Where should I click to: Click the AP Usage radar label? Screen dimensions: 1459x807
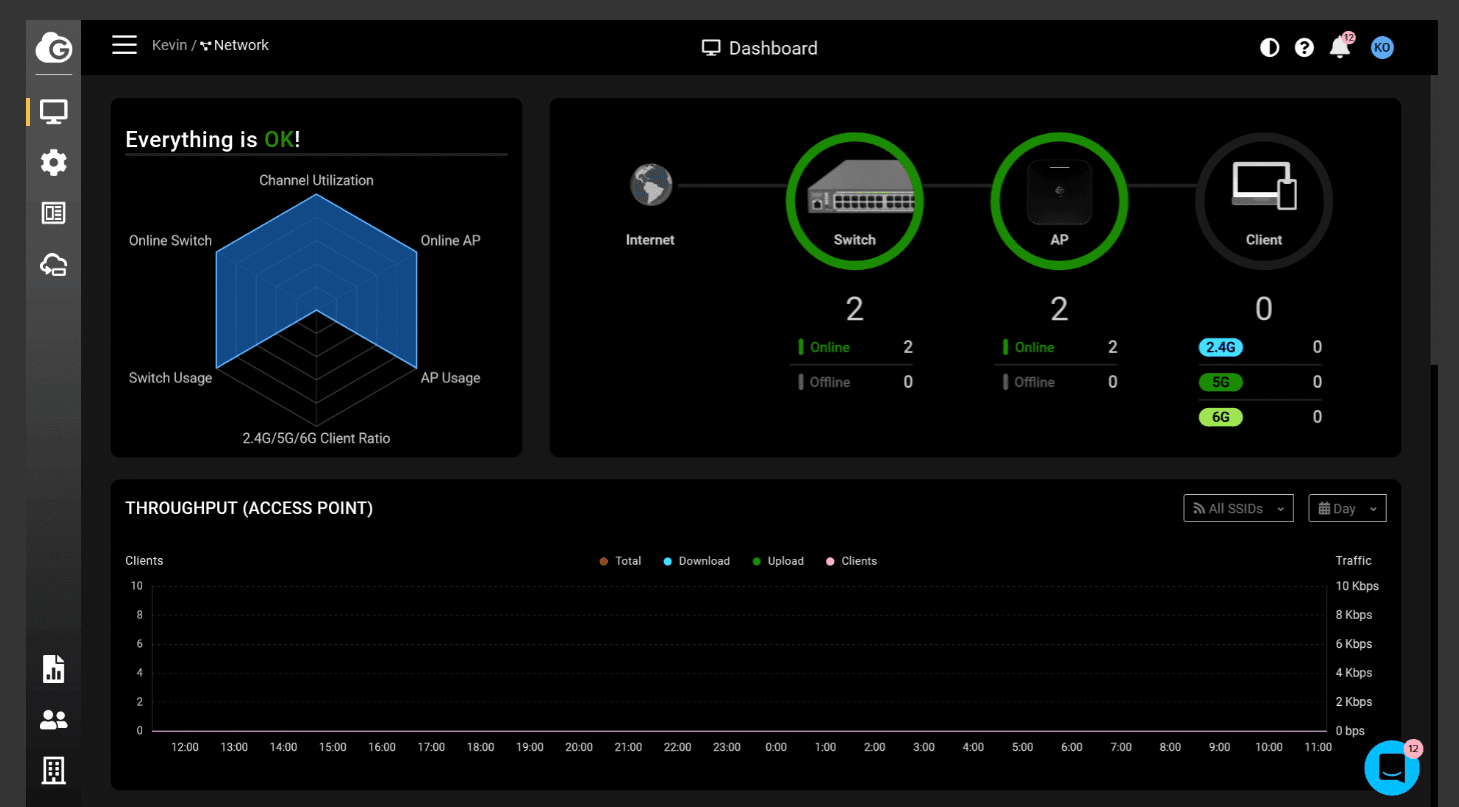(x=450, y=377)
